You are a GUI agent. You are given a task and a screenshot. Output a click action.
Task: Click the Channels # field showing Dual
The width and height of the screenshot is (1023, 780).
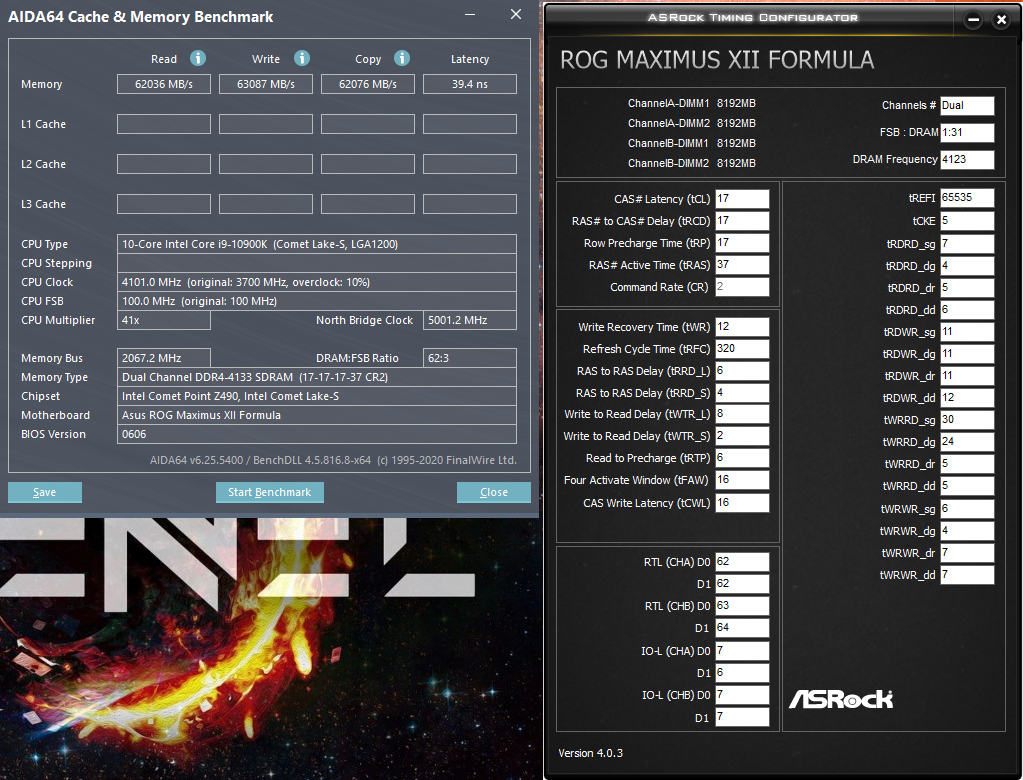(967, 106)
